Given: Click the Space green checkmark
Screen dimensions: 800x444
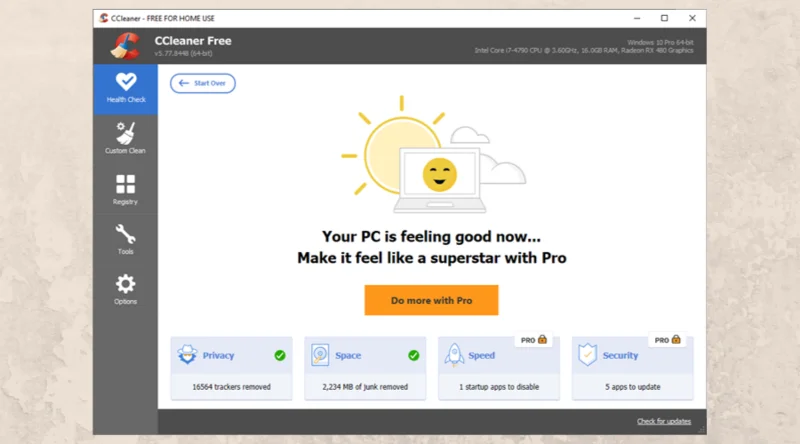Looking at the screenshot, I should pyautogui.click(x=414, y=355).
